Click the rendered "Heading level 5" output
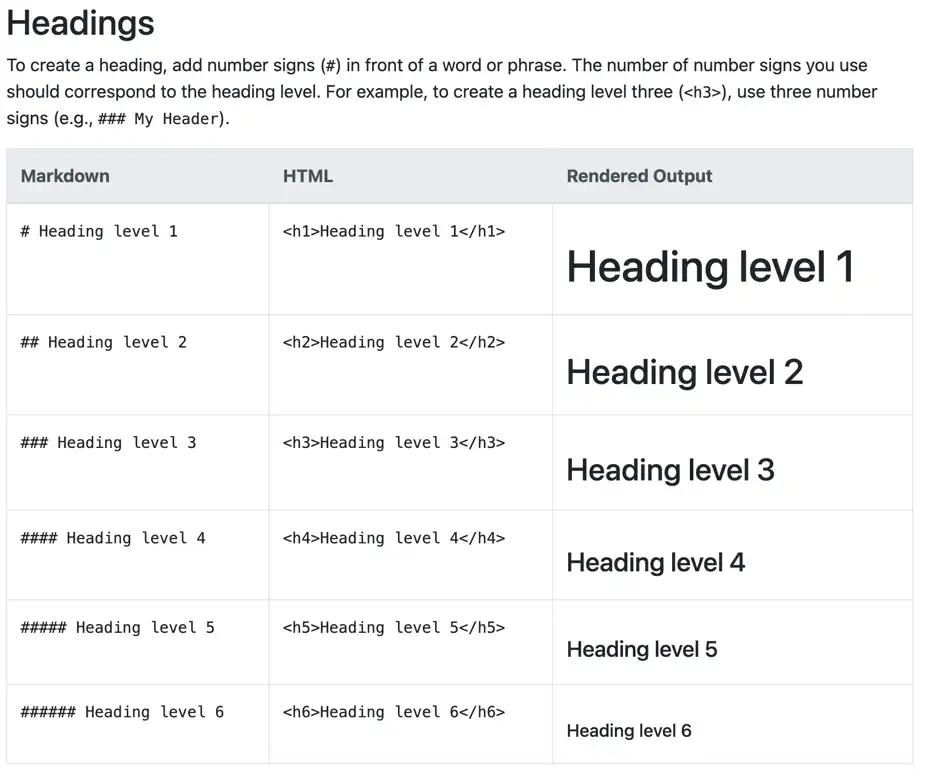 642,650
